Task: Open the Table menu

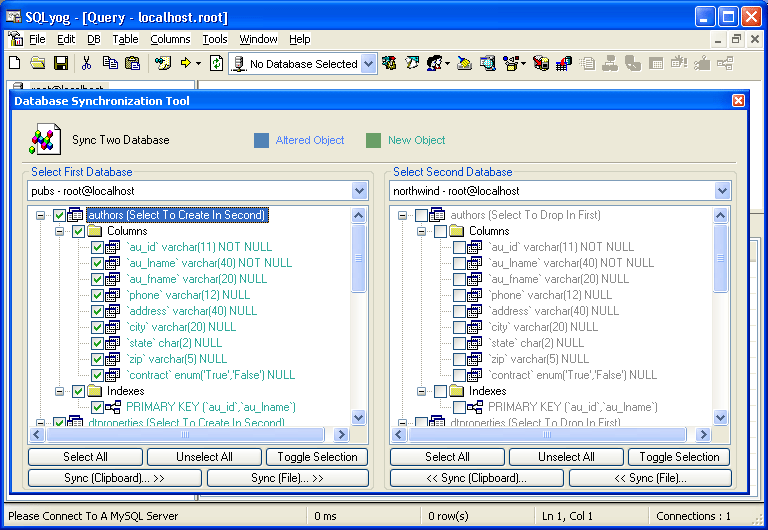Action: 125,39
